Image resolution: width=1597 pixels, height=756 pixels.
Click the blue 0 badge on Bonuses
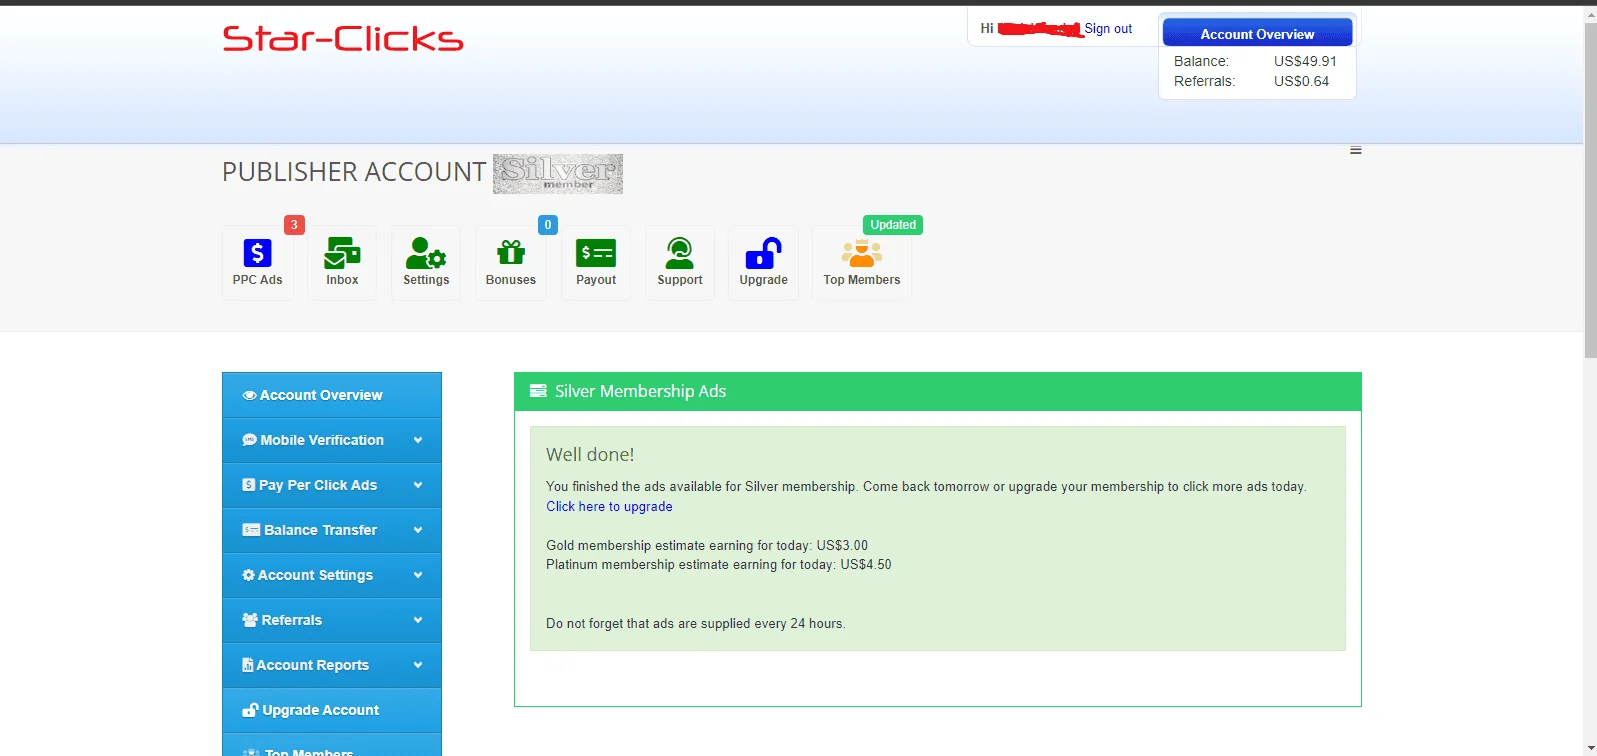(x=548, y=225)
